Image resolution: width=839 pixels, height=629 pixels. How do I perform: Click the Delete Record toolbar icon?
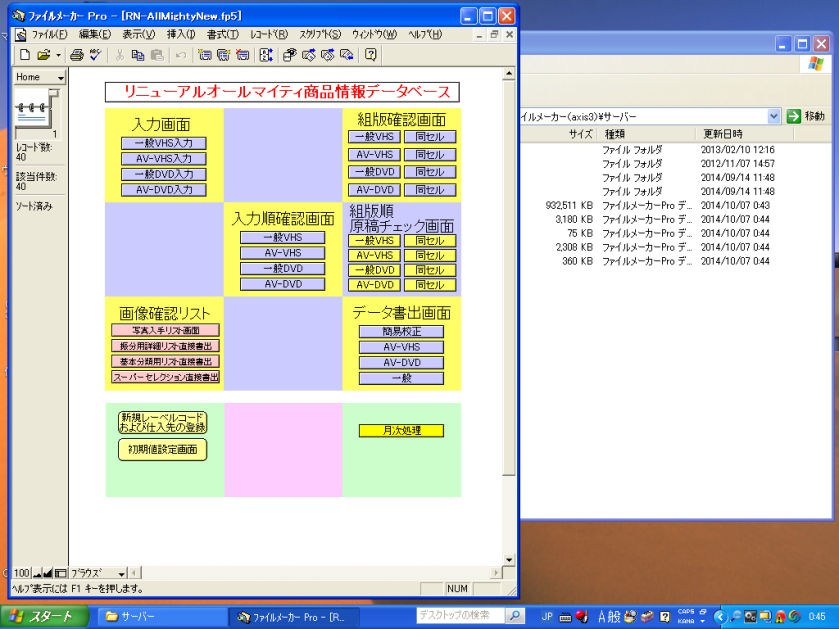[x=242, y=55]
